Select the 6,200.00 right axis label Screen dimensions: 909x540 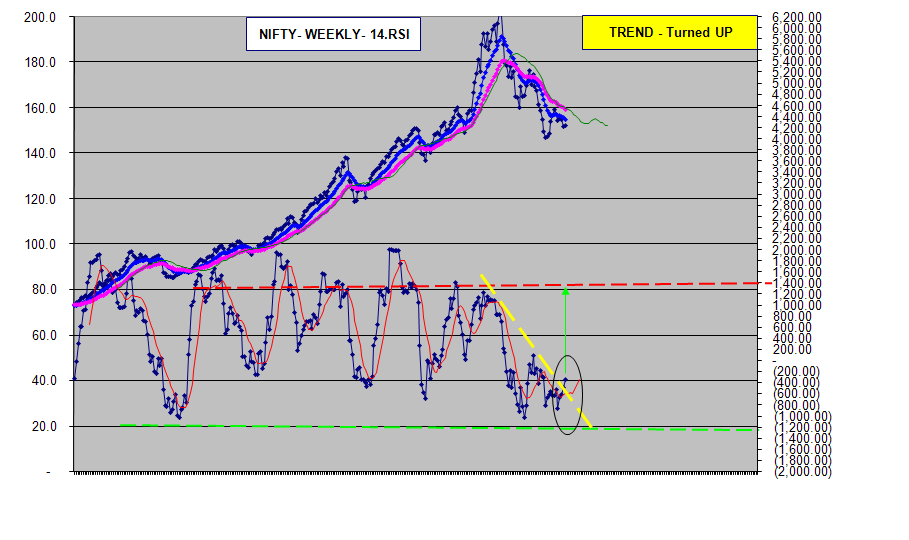[x=797, y=17]
